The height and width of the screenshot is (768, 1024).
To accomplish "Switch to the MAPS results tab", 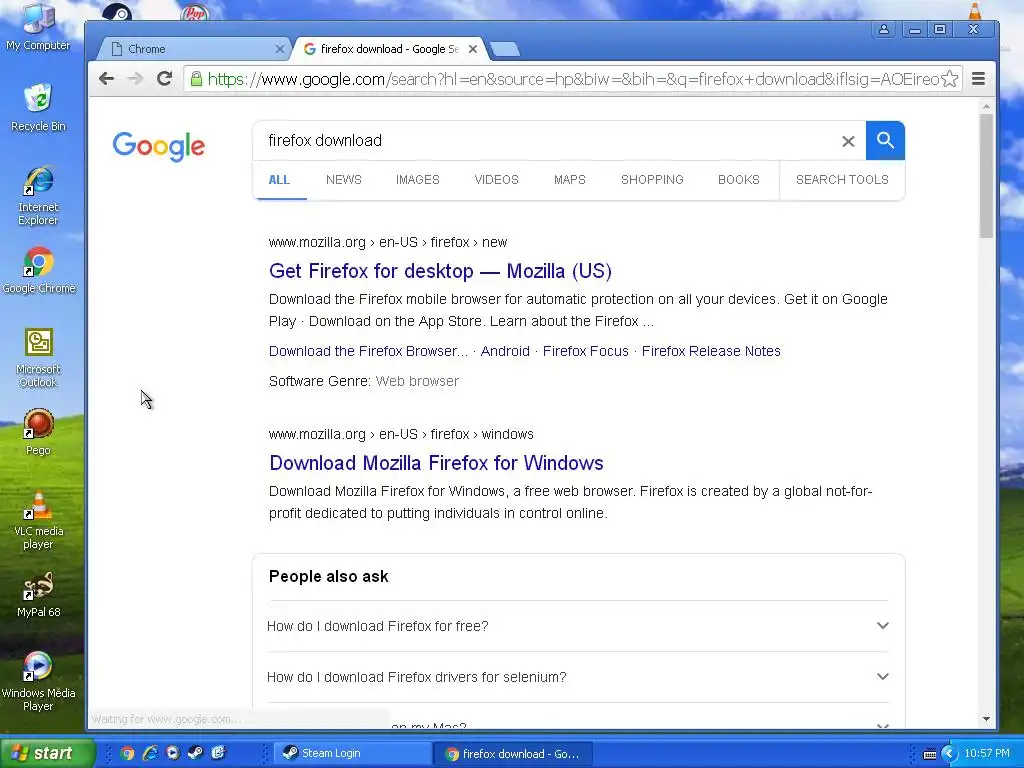I will tap(569, 180).
